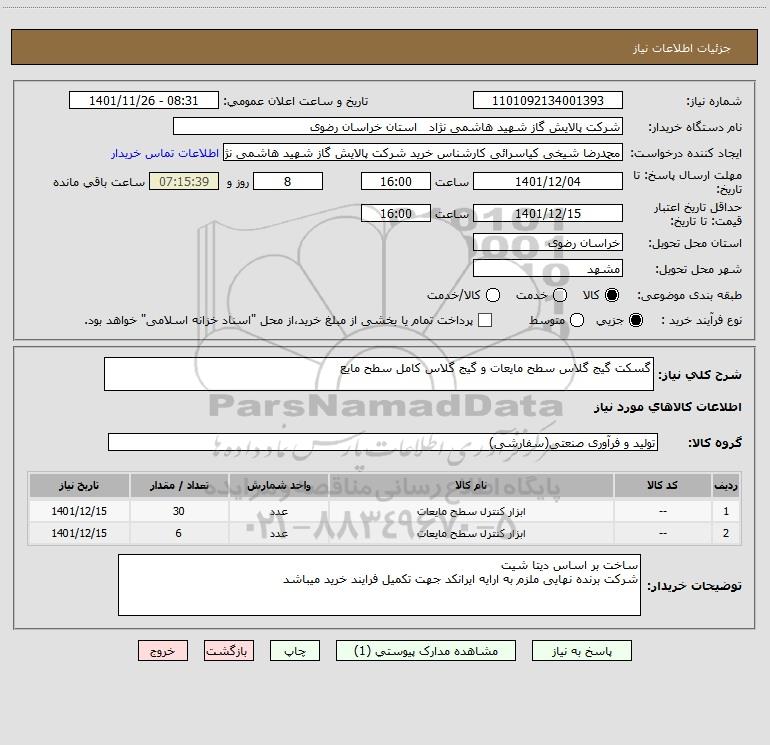Click the price validity date 1401/12/15 field
The width and height of the screenshot is (770, 745).
(548, 213)
